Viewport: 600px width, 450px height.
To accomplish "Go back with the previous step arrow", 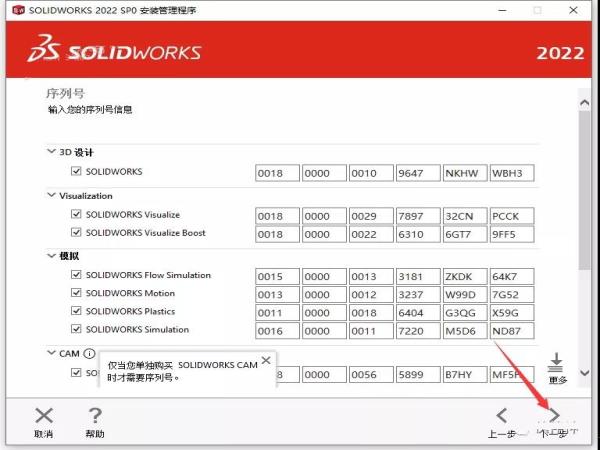I will click(502, 416).
